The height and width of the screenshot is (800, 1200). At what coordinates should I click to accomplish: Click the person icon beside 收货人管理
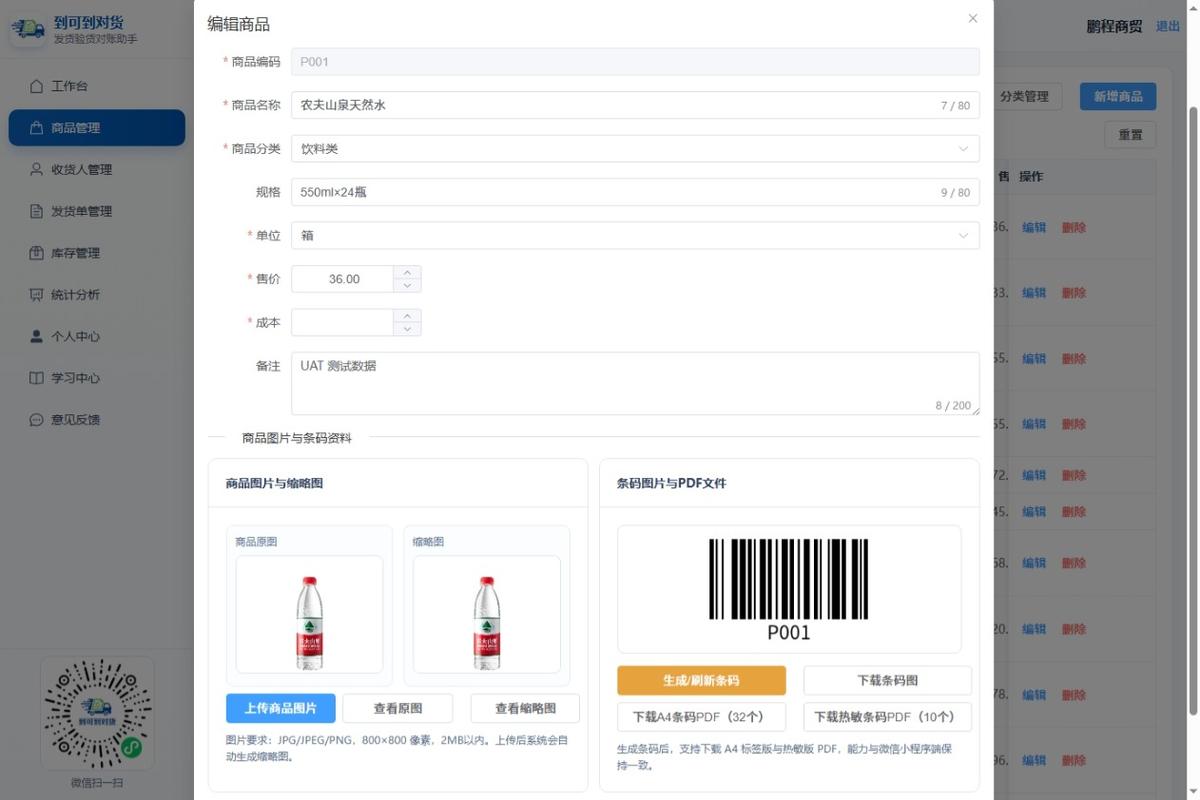click(x=37, y=170)
